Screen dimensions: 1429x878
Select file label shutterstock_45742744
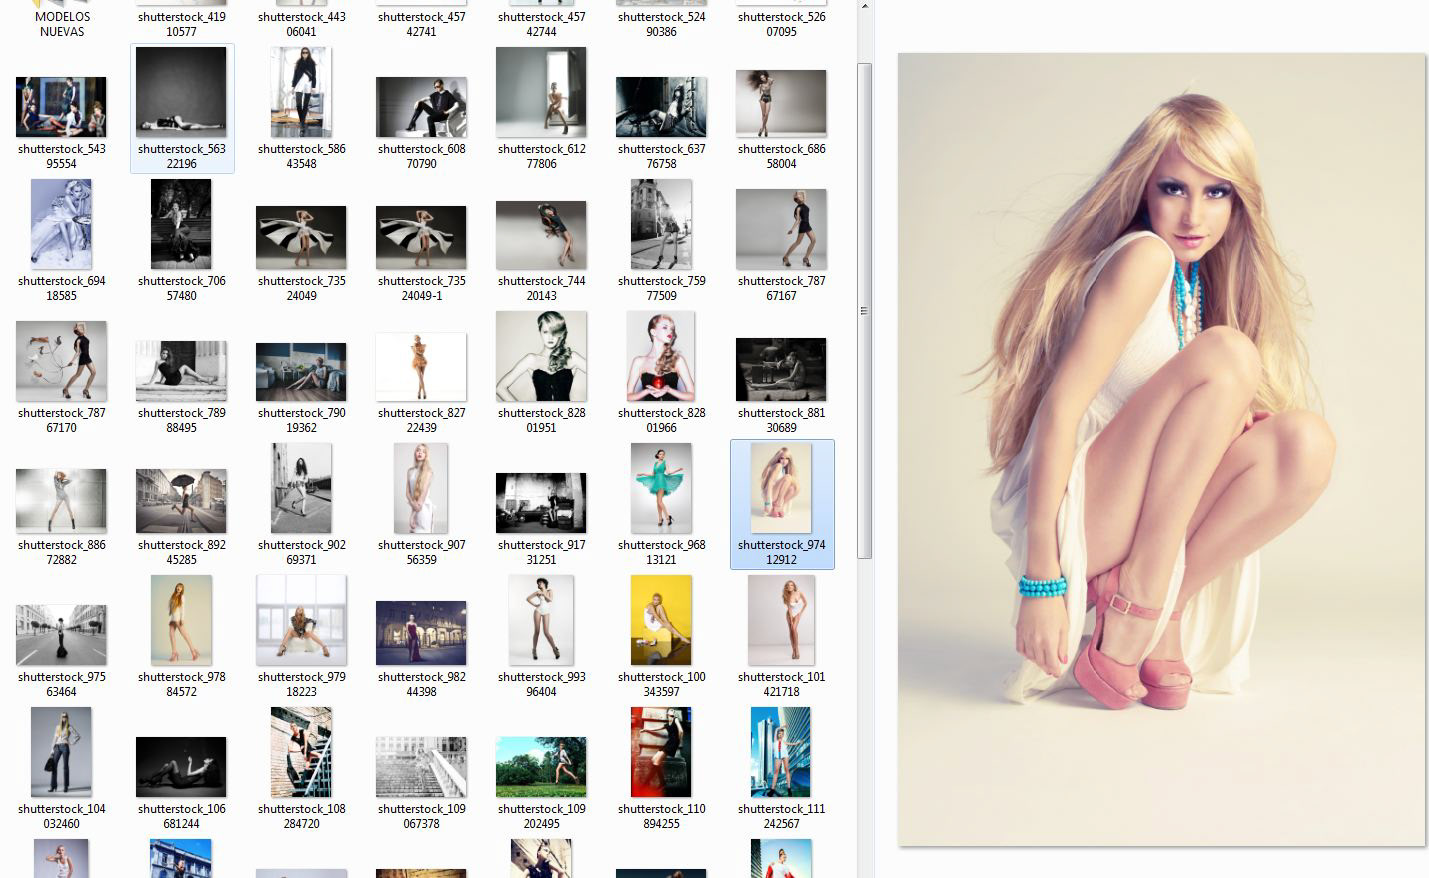541,24
